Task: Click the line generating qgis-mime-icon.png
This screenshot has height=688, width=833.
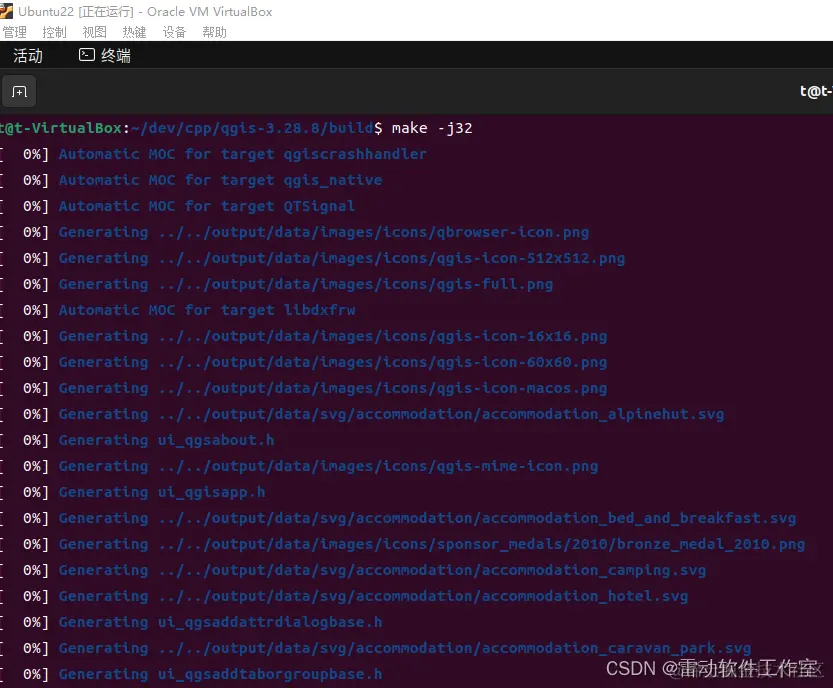Action: click(328, 466)
